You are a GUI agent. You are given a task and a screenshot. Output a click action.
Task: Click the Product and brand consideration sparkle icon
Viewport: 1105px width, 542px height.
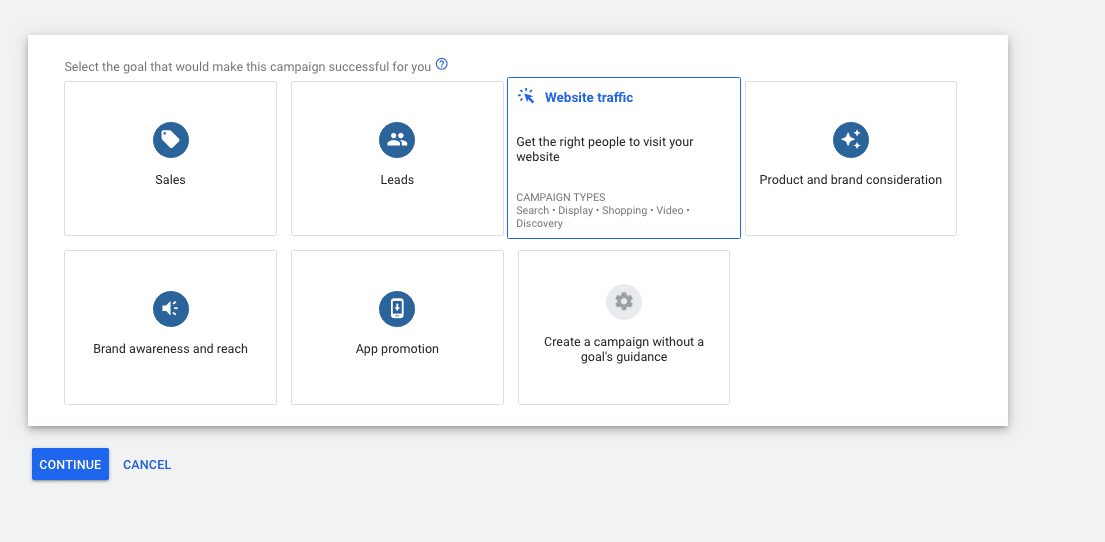pos(851,140)
